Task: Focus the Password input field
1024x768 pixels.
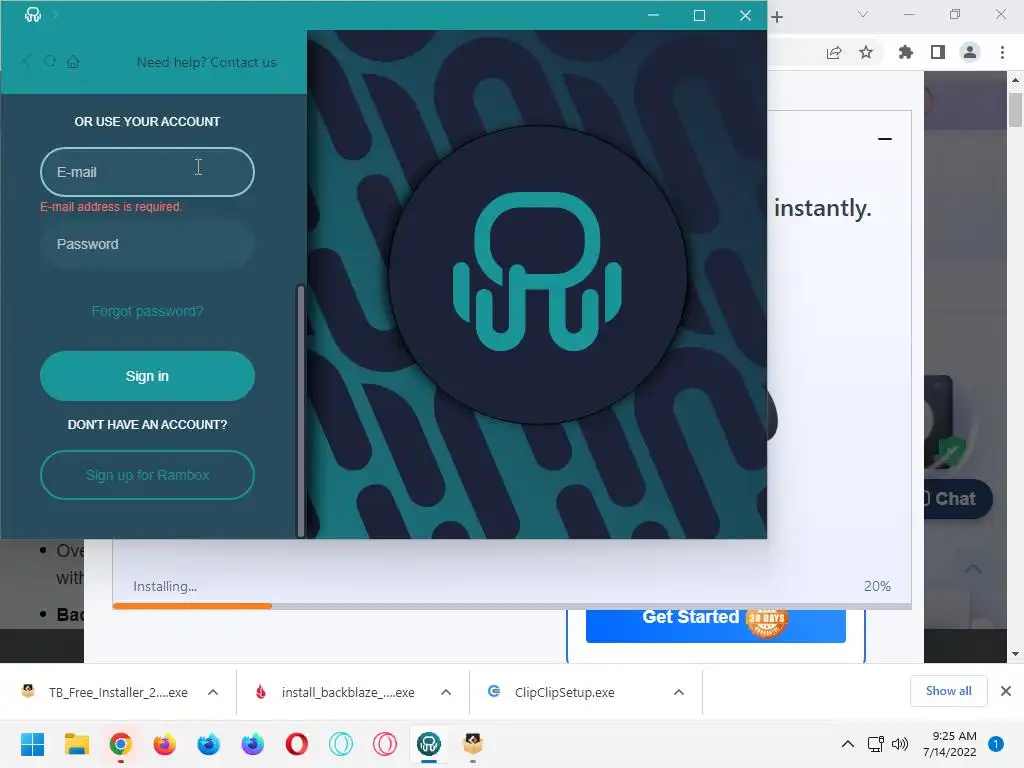Action: tap(148, 244)
